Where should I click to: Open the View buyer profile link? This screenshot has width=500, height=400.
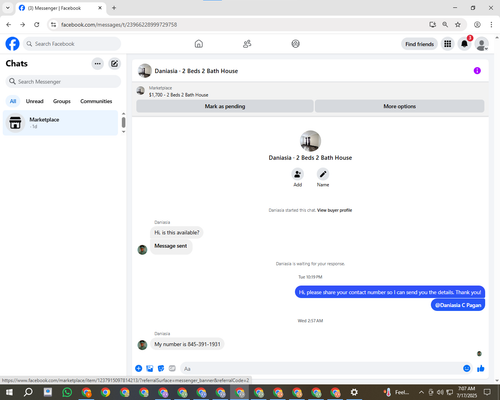tap(334, 210)
